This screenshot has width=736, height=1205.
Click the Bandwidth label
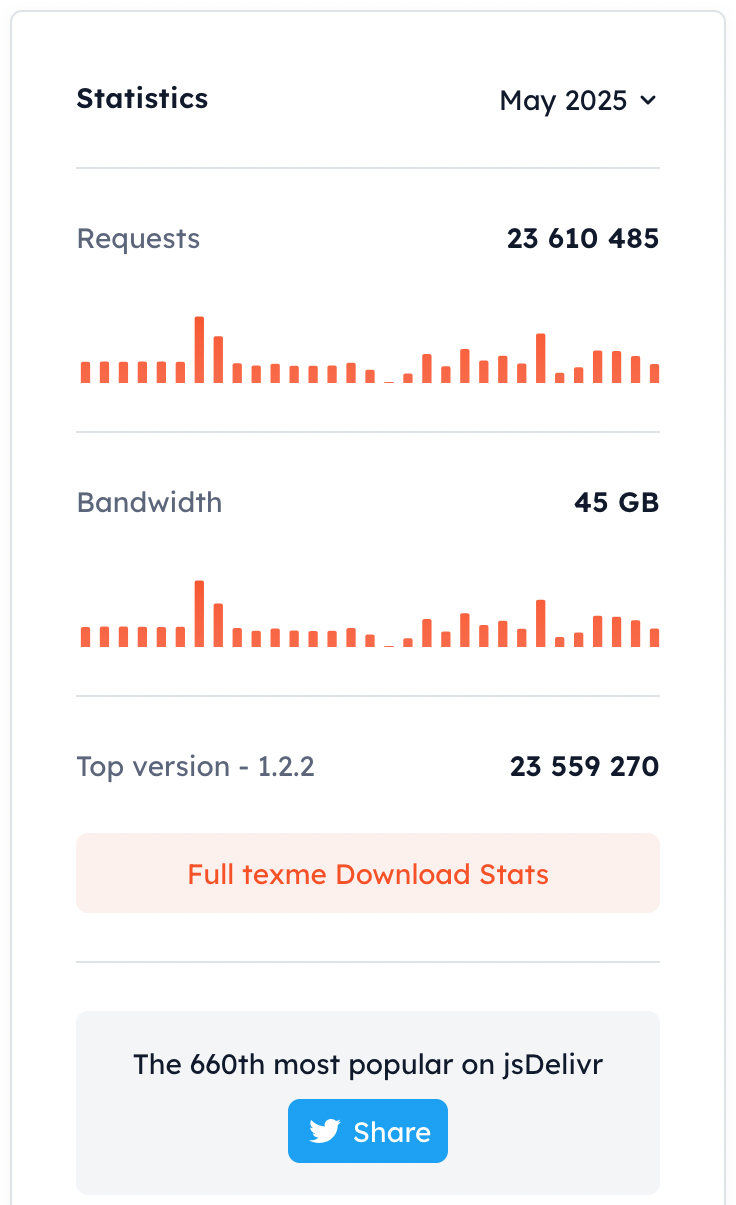(x=149, y=502)
